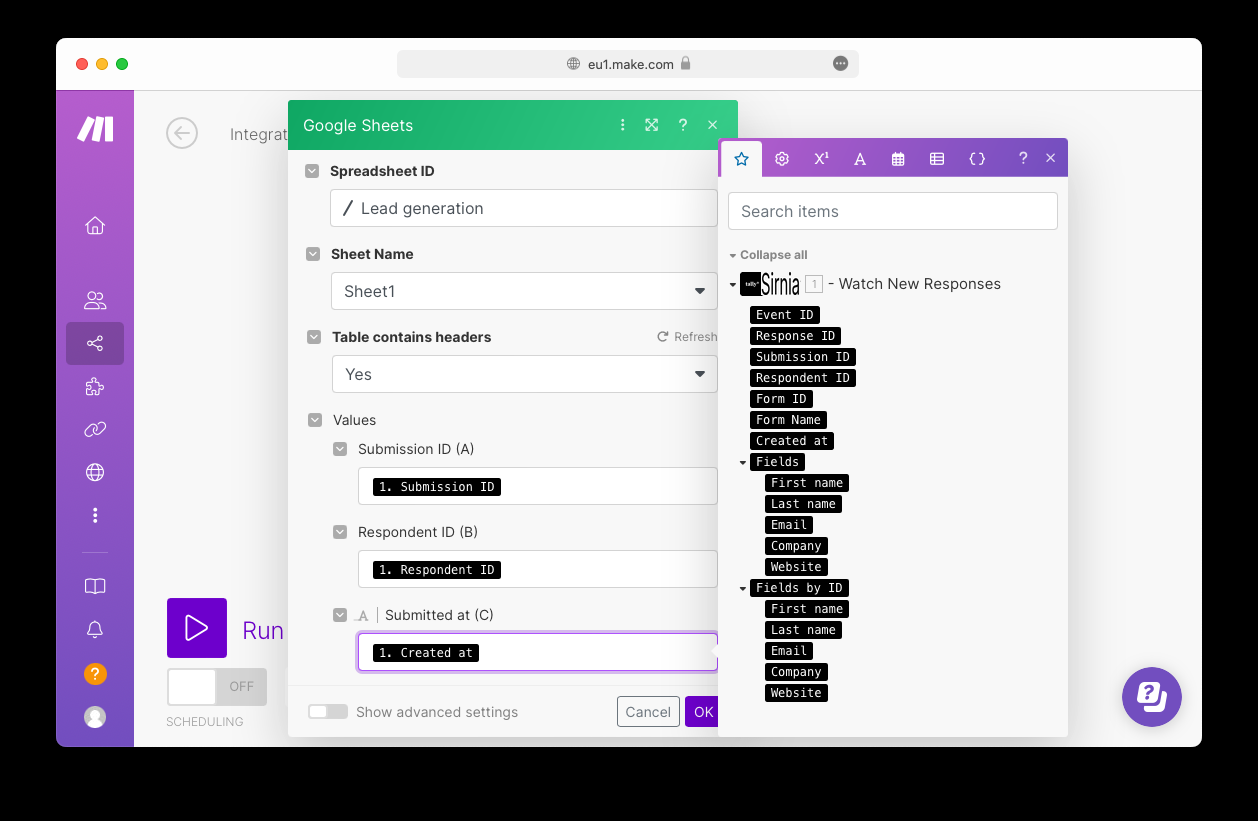The width and height of the screenshot is (1258, 821).
Task: Select Company under Fields by ID
Action: [x=796, y=672]
